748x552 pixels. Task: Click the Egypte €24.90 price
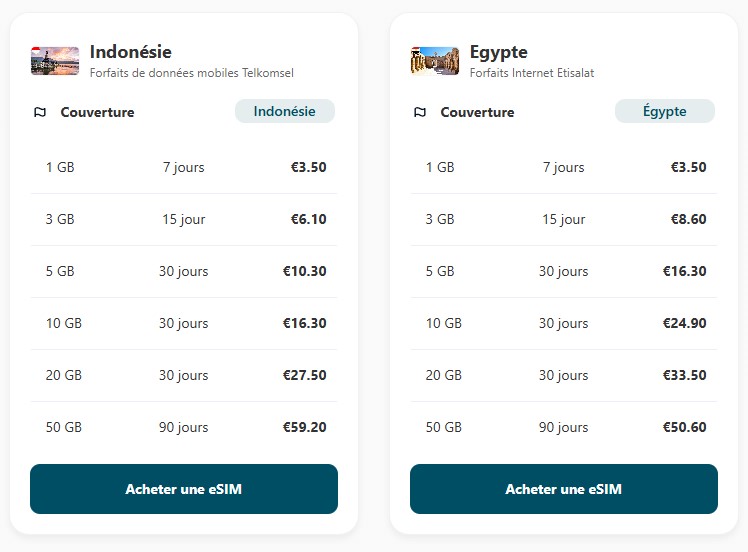684,323
